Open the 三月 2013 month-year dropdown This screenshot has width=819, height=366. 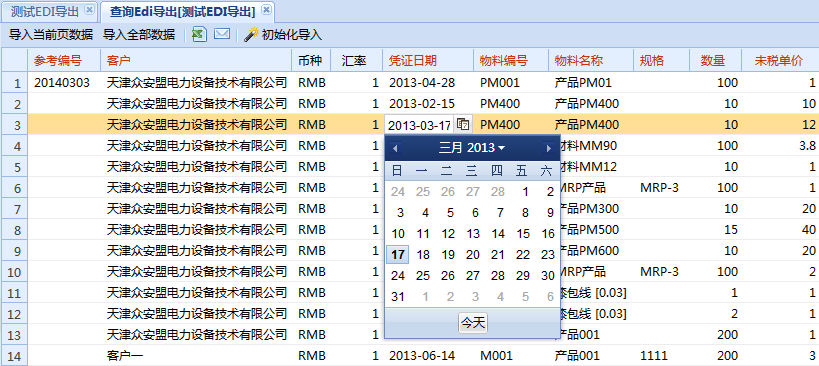(x=472, y=148)
